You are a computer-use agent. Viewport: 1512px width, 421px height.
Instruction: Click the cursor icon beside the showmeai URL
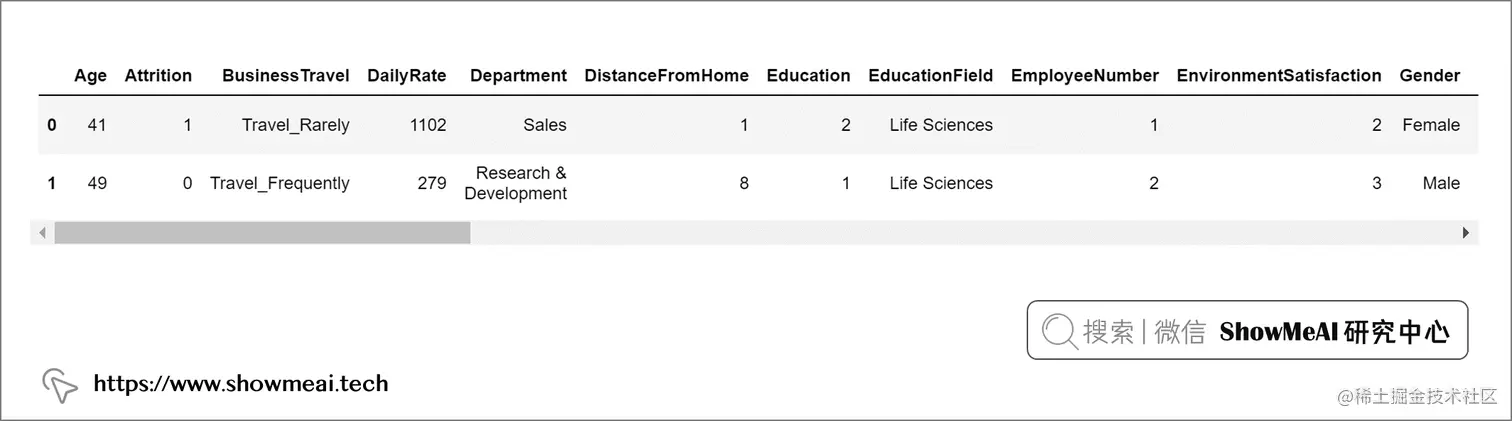(59, 385)
